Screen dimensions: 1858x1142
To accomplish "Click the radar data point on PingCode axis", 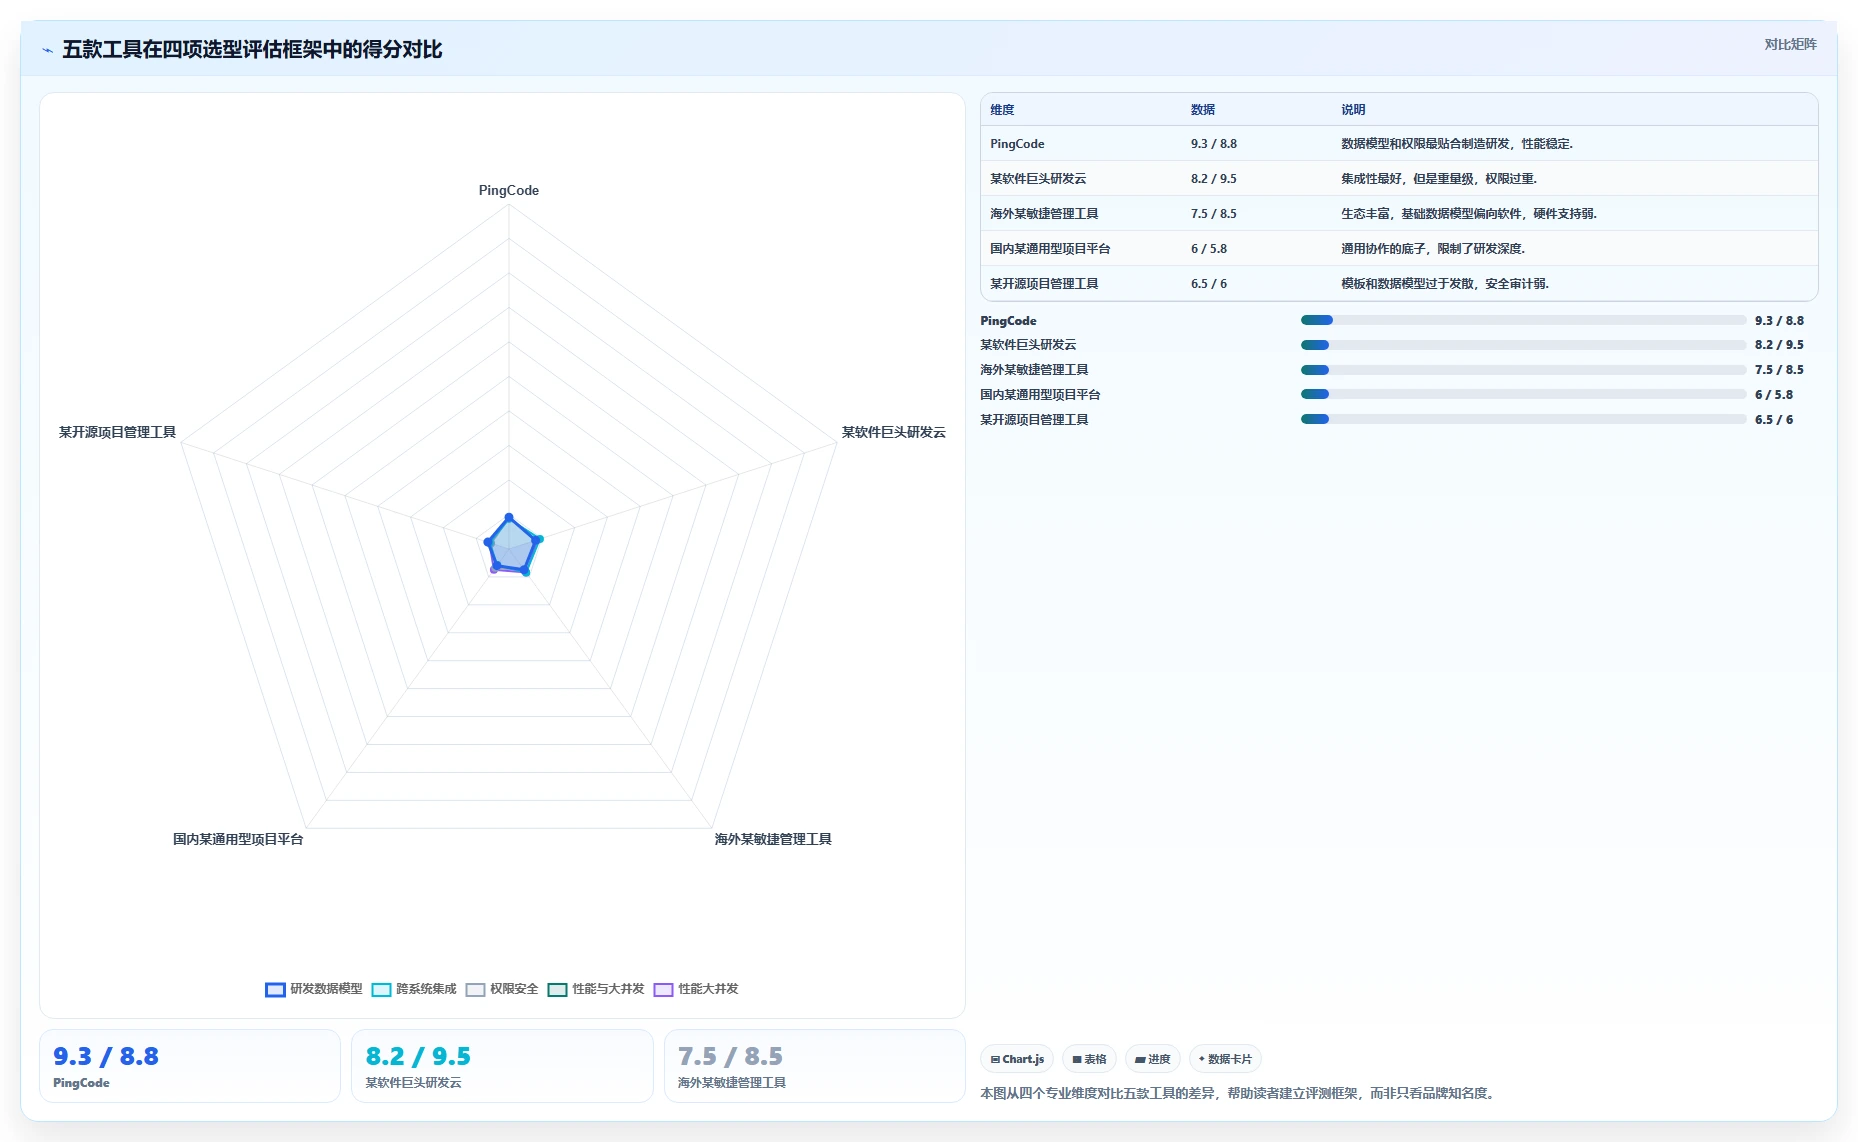I will pos(509,517).
